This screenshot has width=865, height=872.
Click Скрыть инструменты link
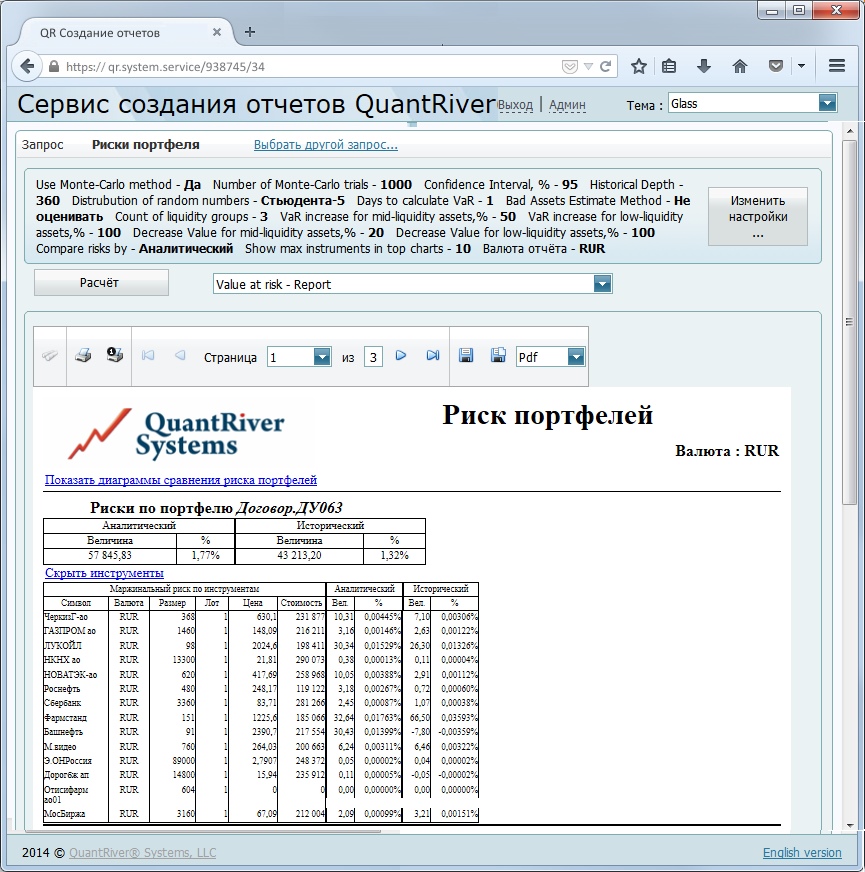click(104, 573)
